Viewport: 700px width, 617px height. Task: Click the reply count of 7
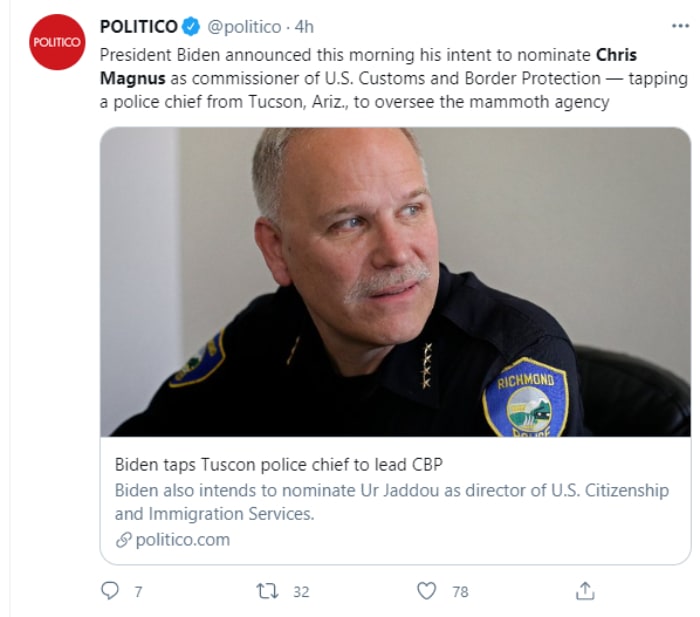138,592
